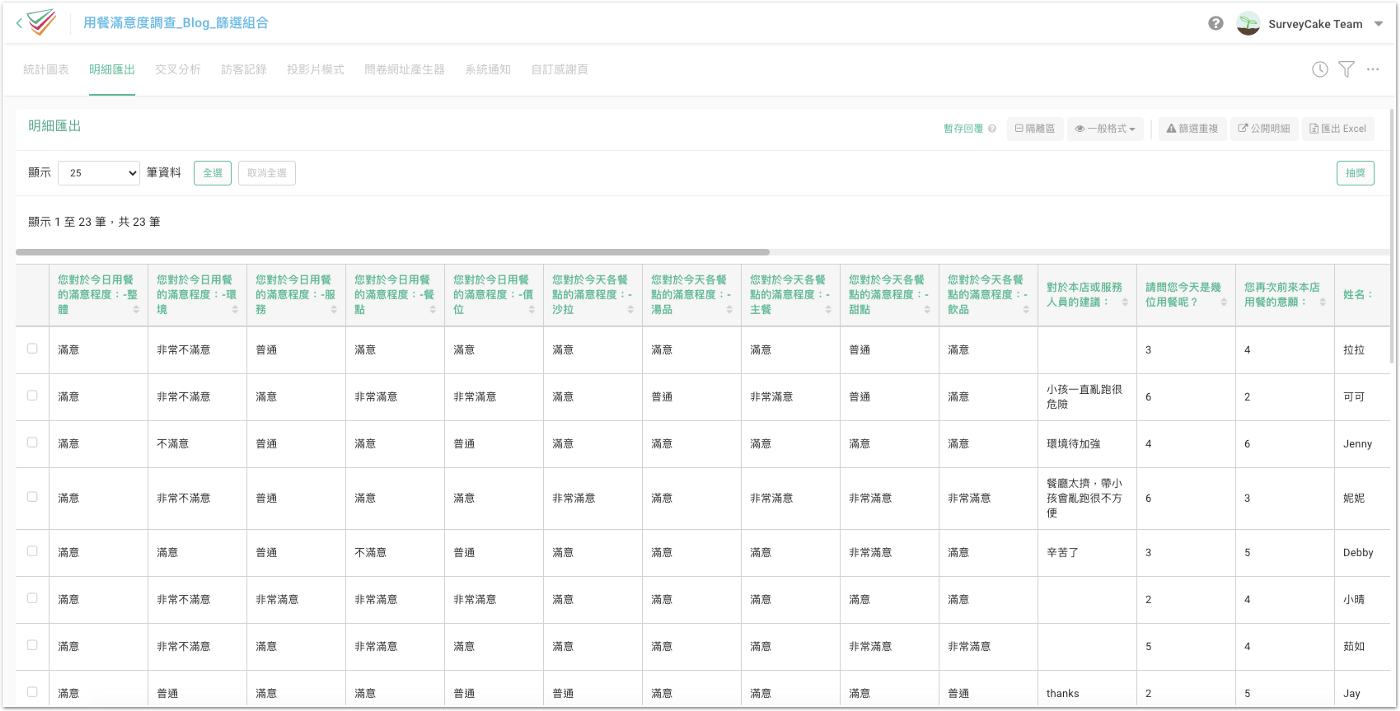Click the SurveyCake checkmark logo
Screen dimensions: 1400x711
(x=43, y=22)
